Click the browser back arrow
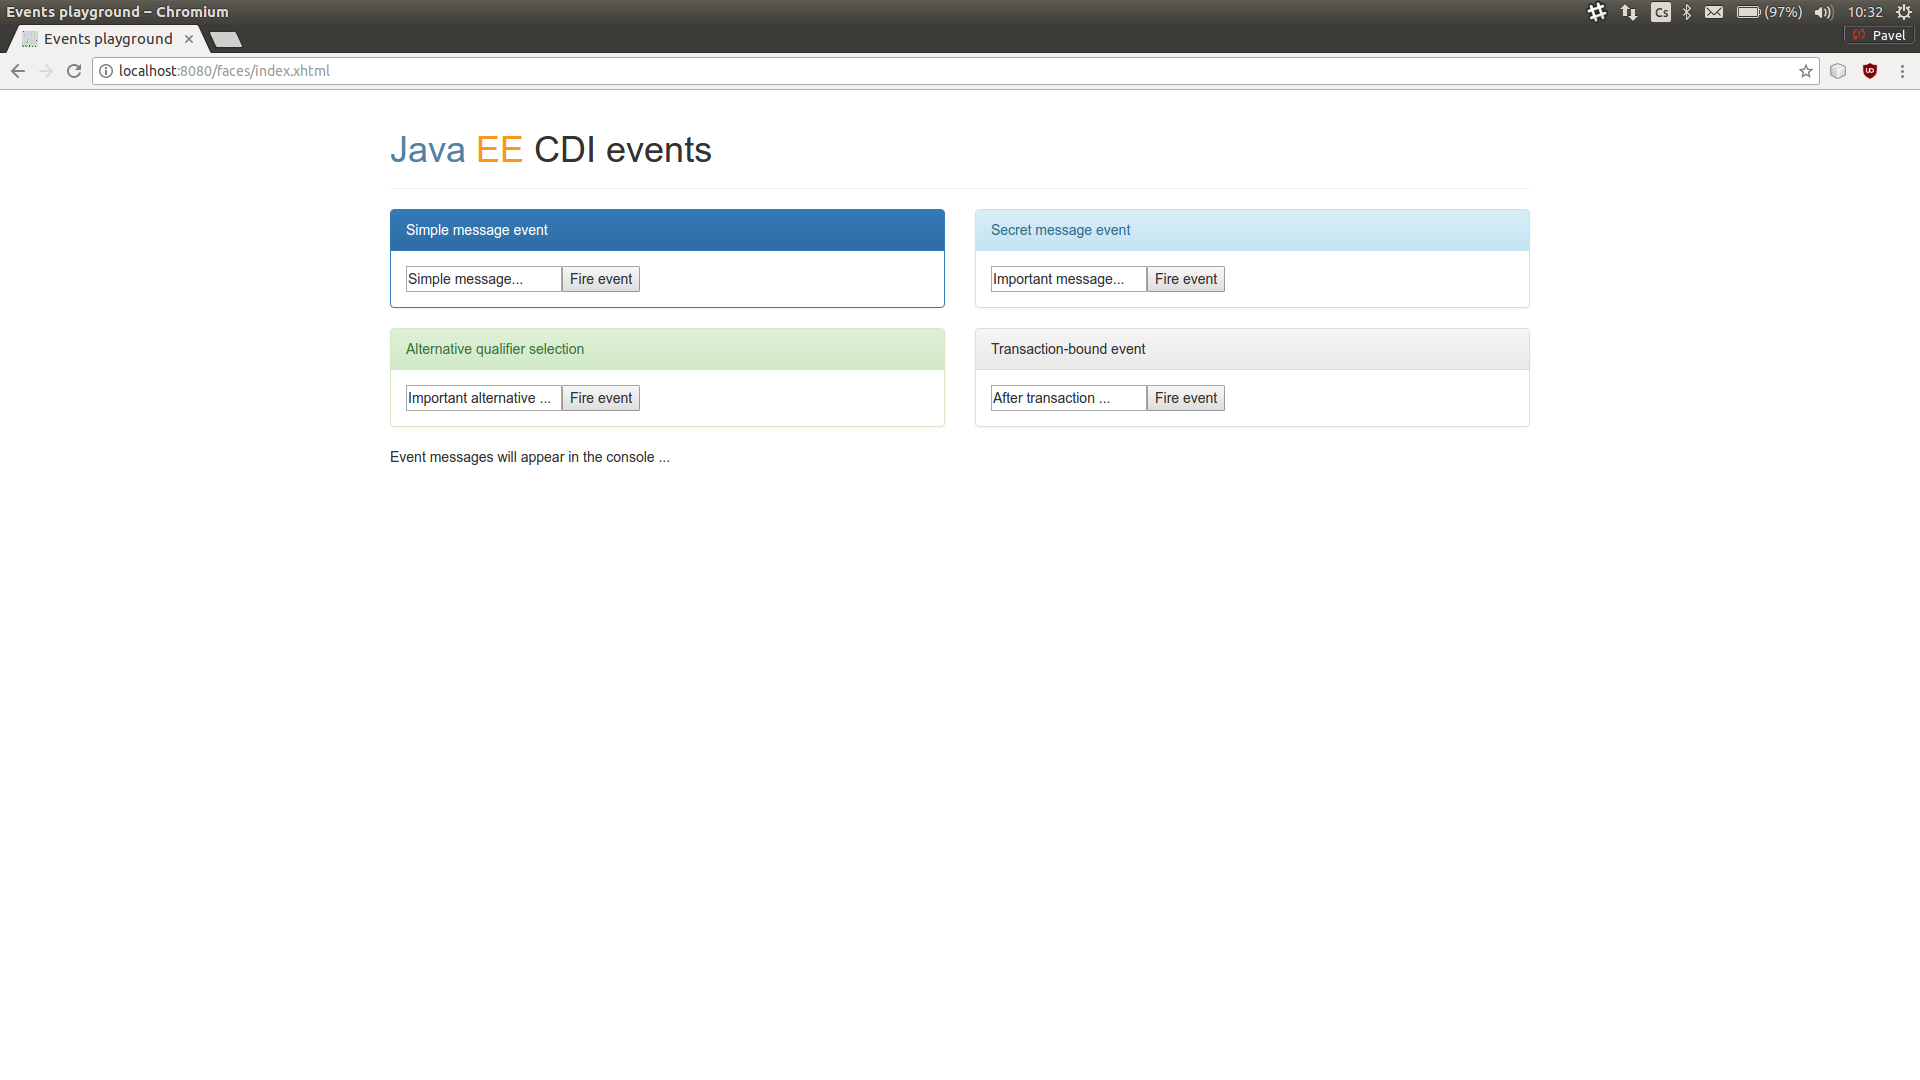Viewport: 1920px width, 1080px height. [18, 71]
